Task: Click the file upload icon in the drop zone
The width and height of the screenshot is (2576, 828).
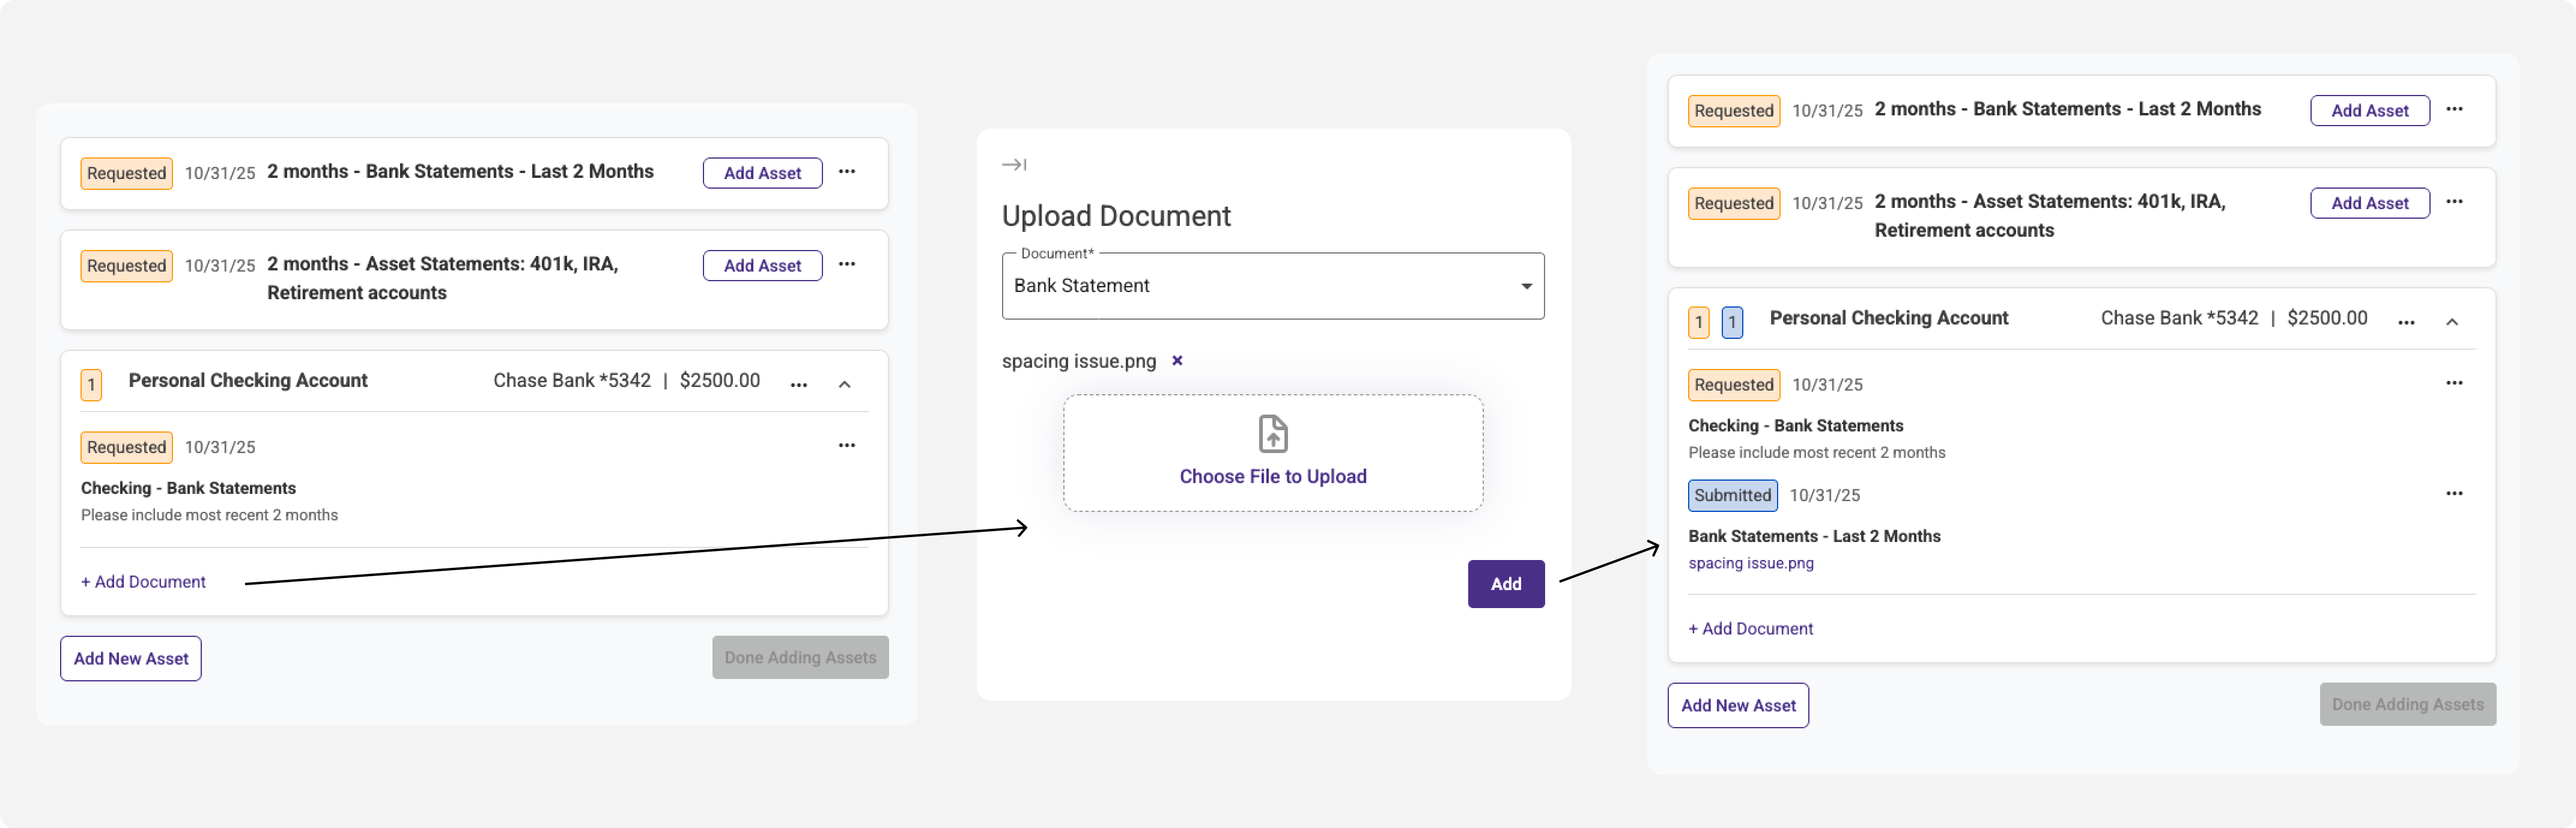Action: pyautogui.click(x=1272, y=435)
